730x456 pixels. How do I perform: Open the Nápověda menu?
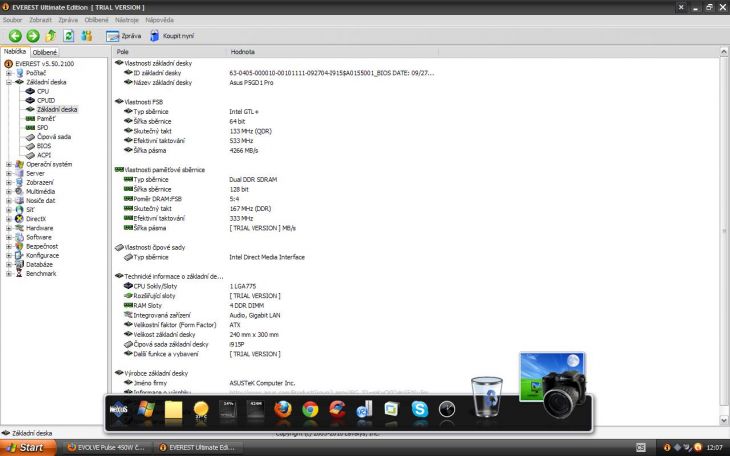coord(159,20)
